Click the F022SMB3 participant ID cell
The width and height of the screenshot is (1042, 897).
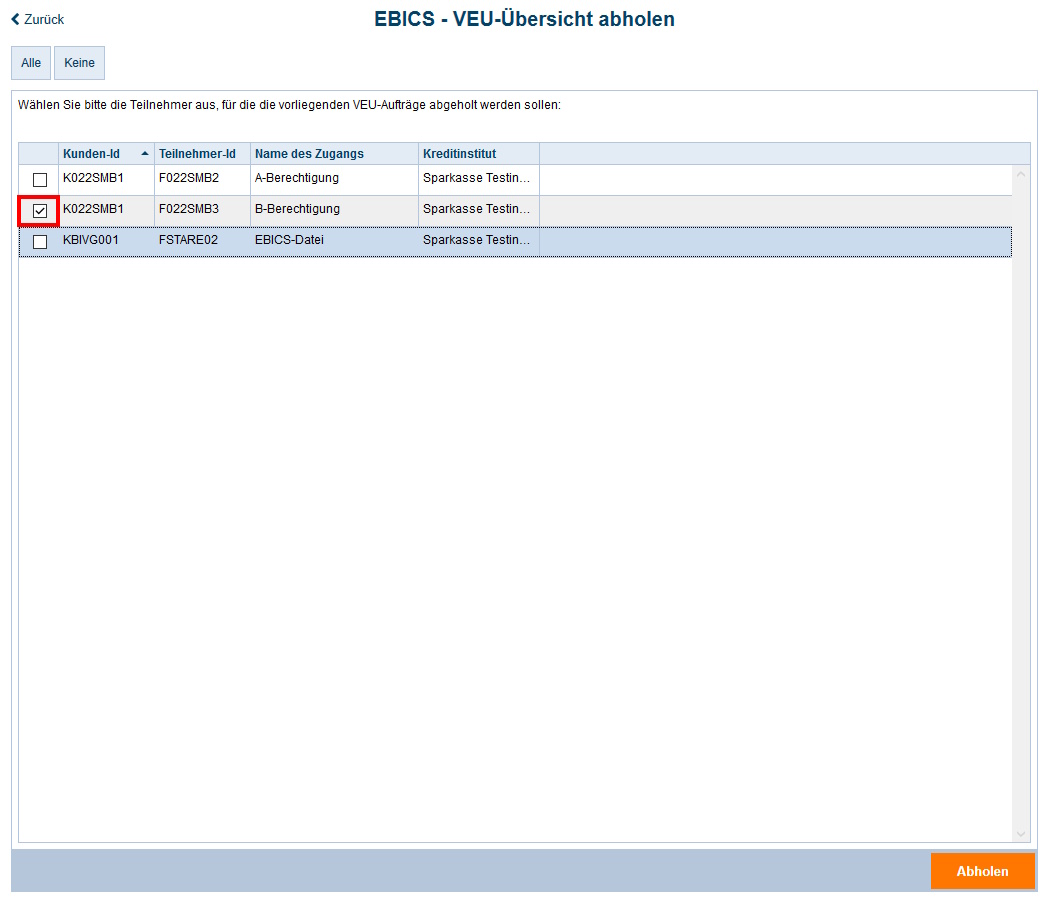pos(188,210)
